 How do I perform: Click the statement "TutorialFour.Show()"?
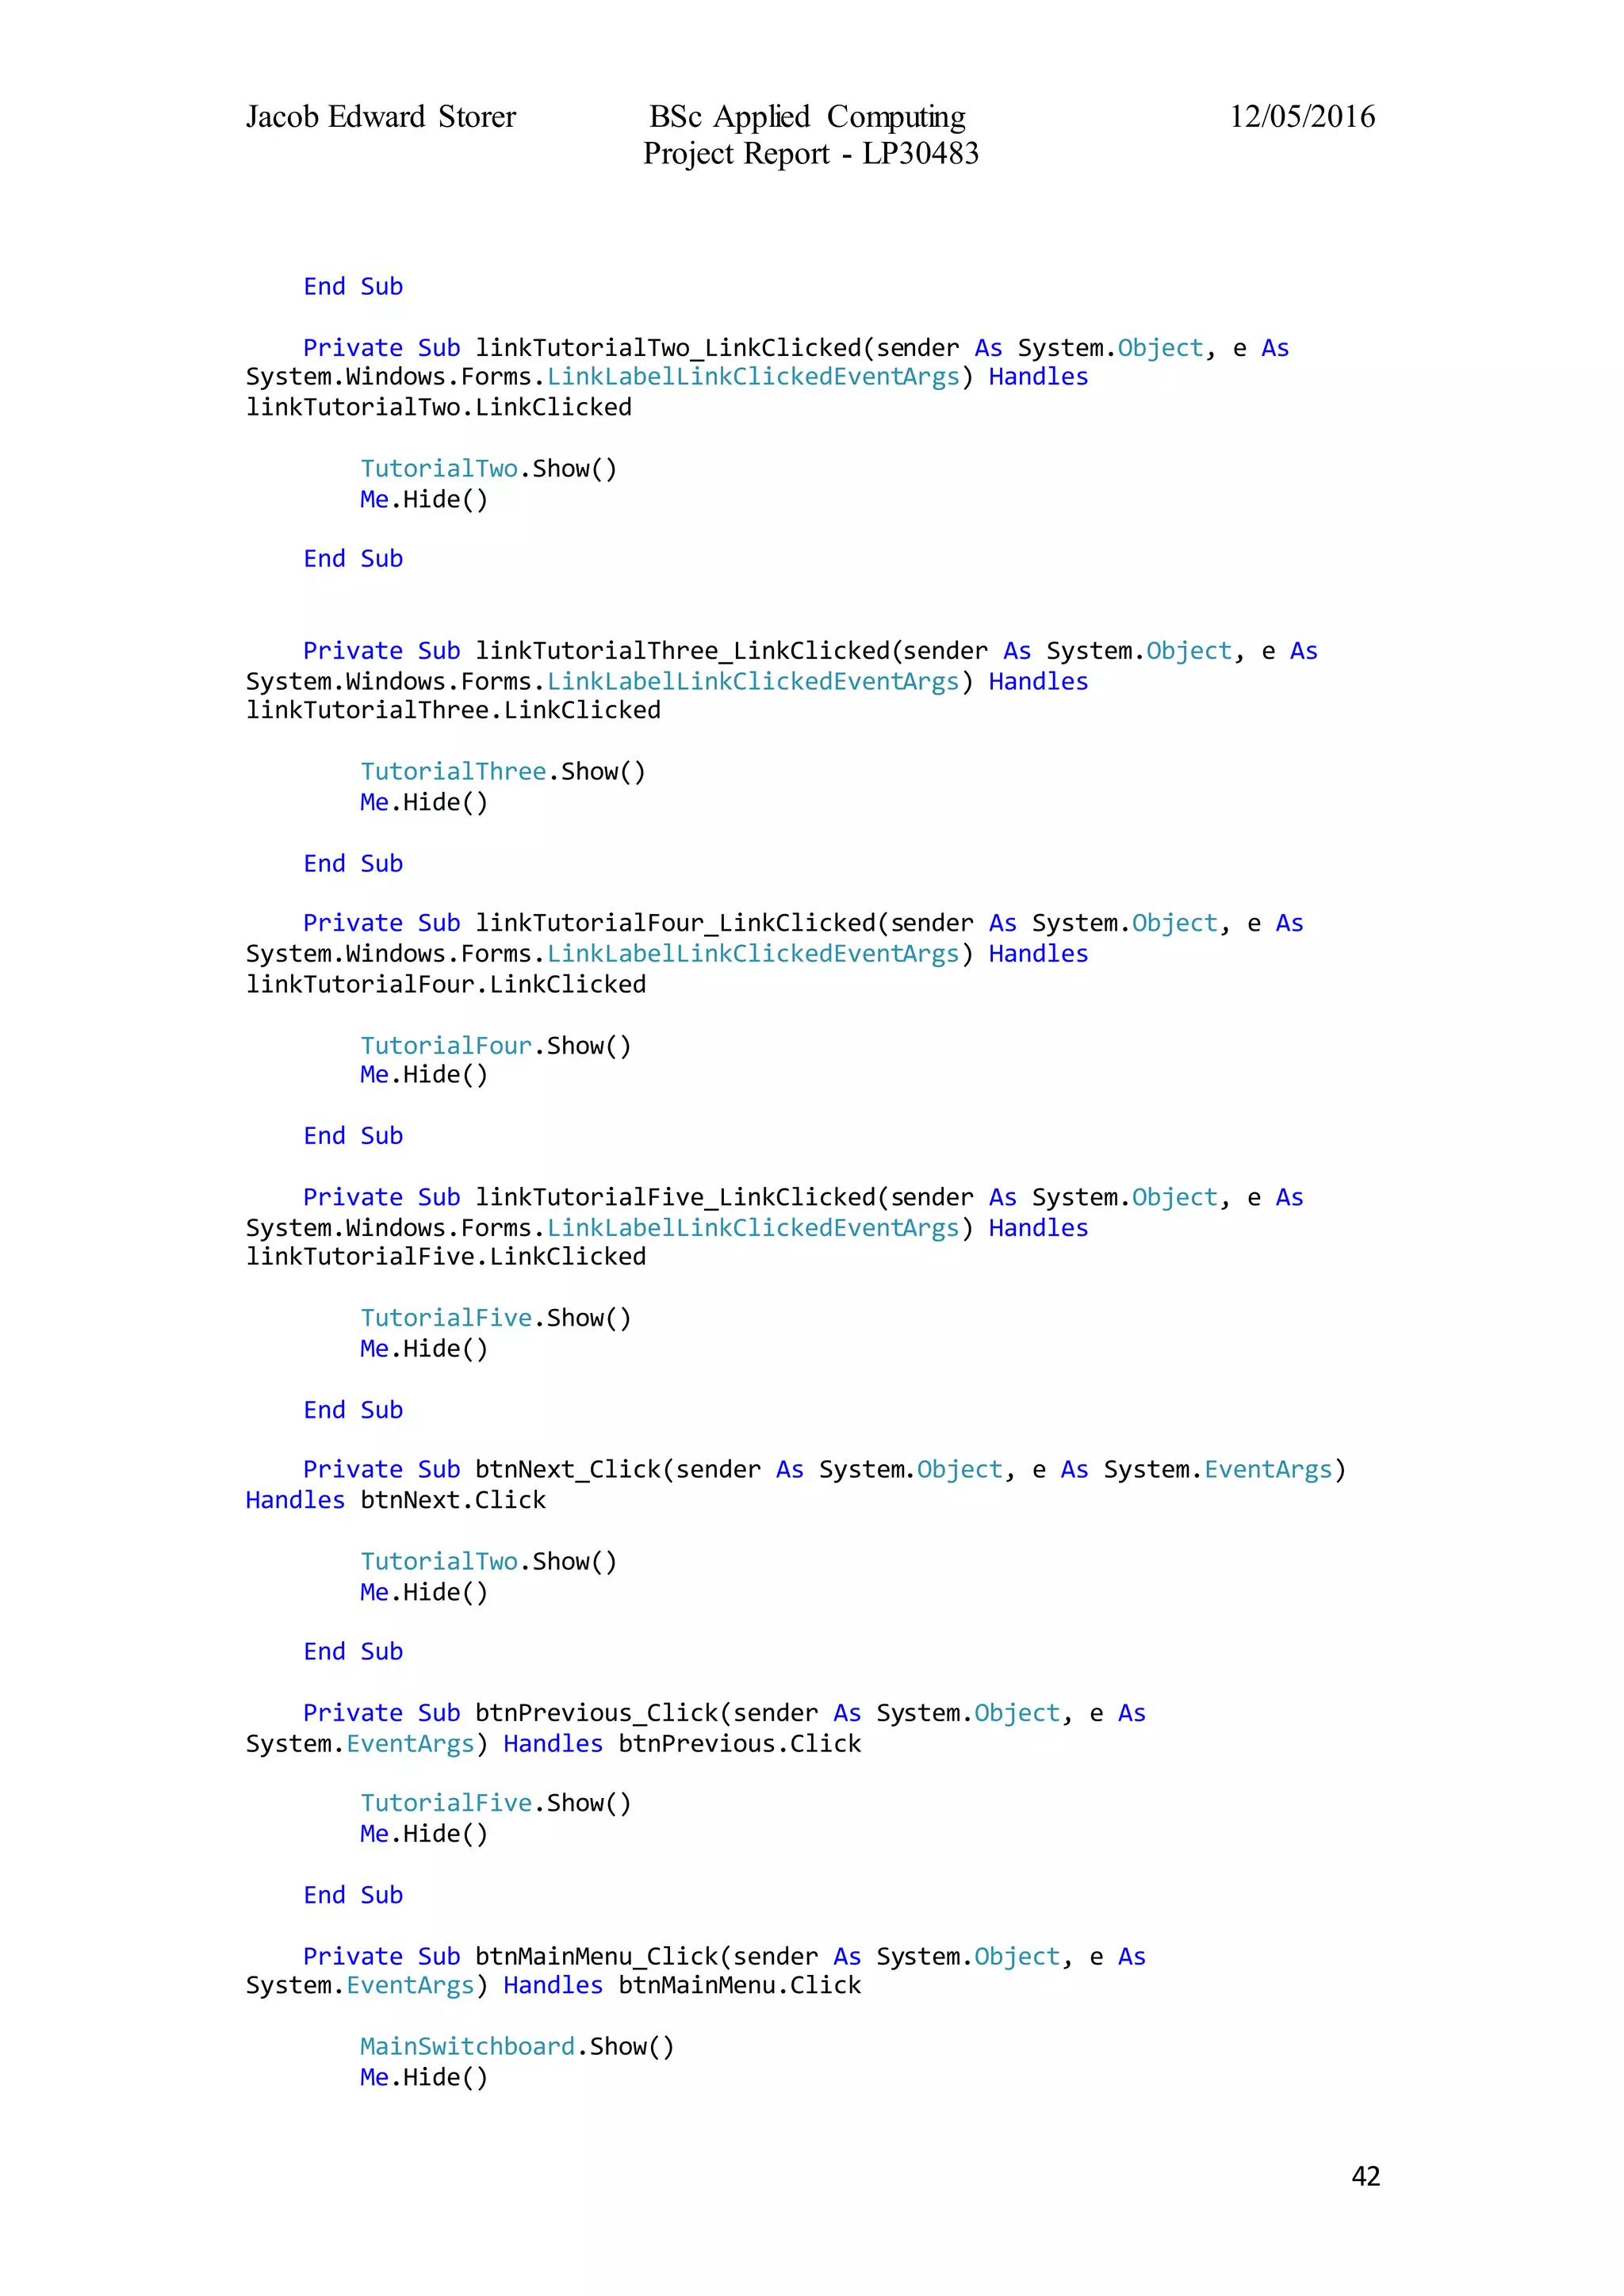click(x=496, y=1045)
